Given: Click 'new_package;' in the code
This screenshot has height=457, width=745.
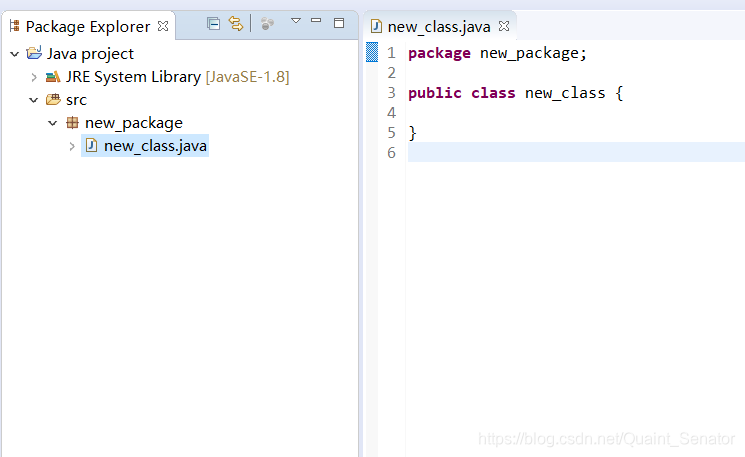Looking at the screenshot, I should (x=534, y=53).
